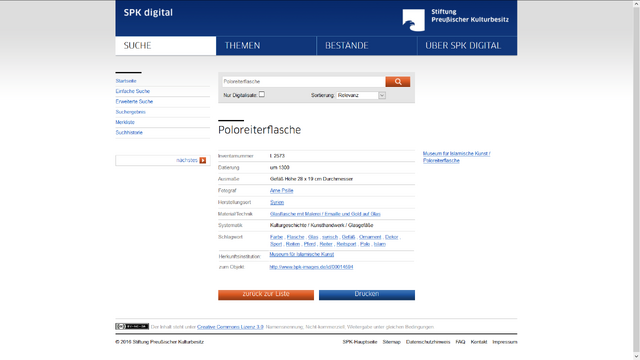Click the Drucken button
Screen dimensions: 640x360
click(367, 295)
